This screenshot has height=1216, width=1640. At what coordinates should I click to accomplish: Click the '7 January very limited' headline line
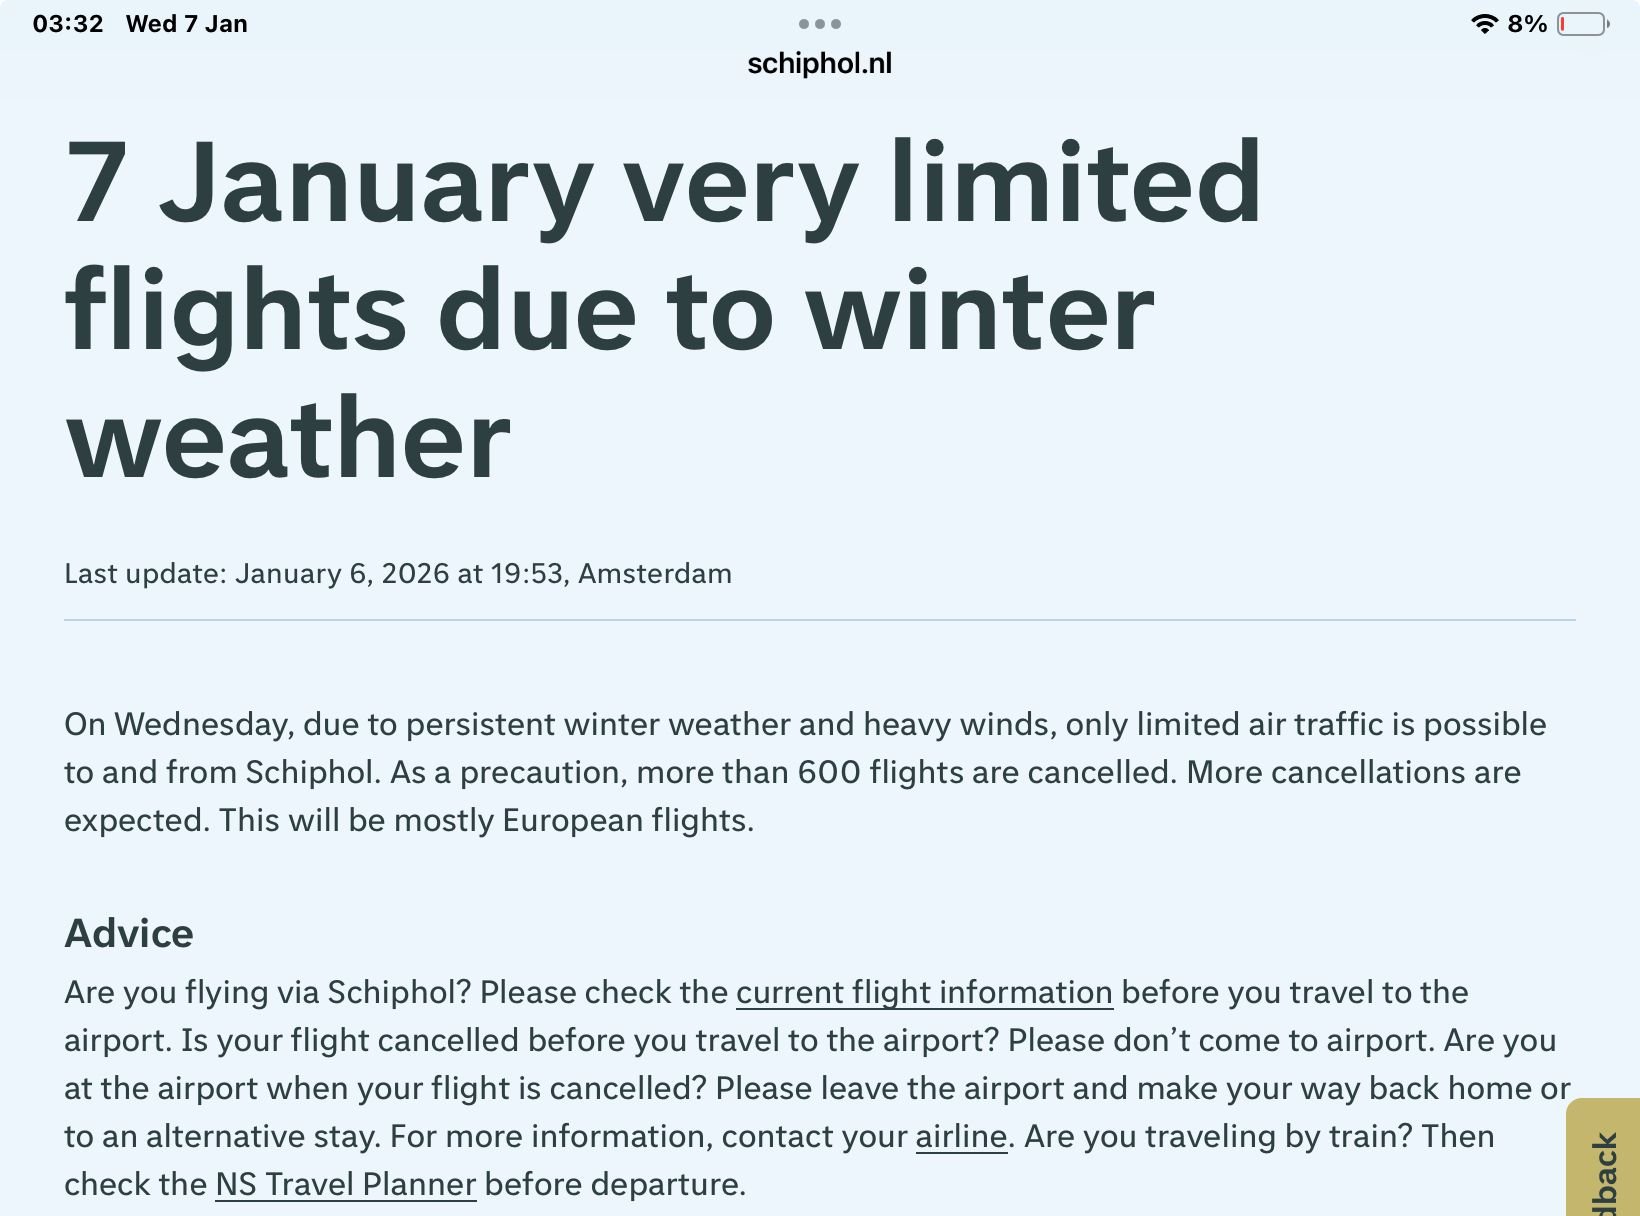pyautogui.click(x=663, y=184)
